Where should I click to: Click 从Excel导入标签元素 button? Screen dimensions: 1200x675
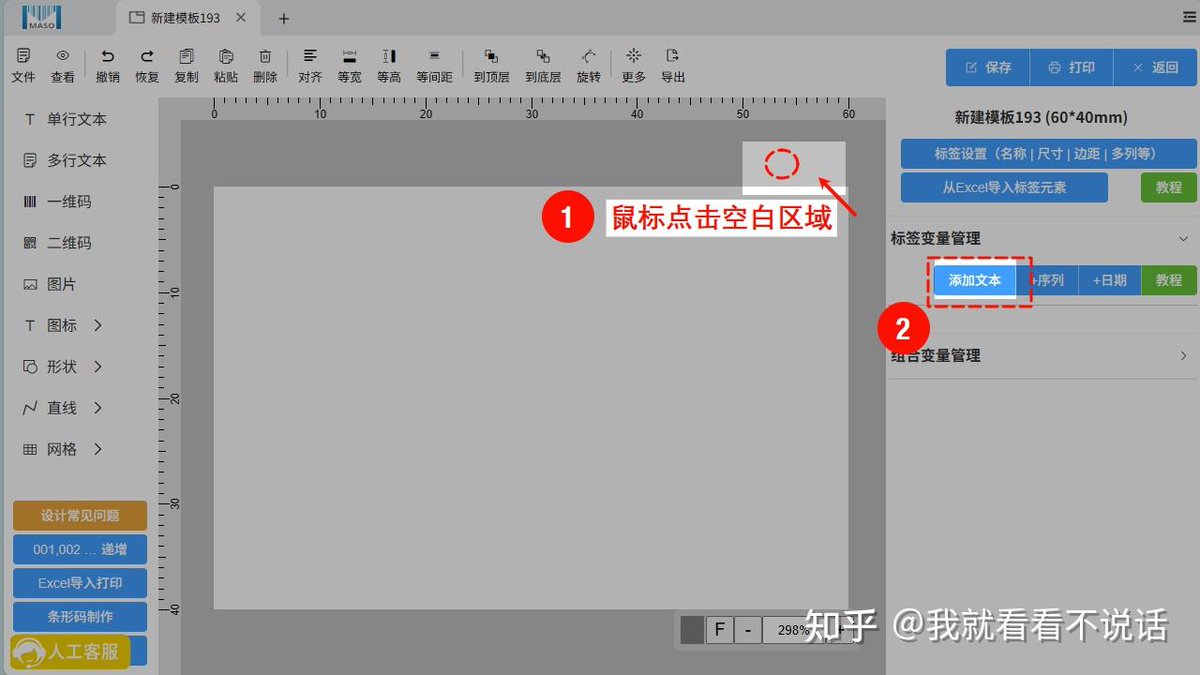1004,187
